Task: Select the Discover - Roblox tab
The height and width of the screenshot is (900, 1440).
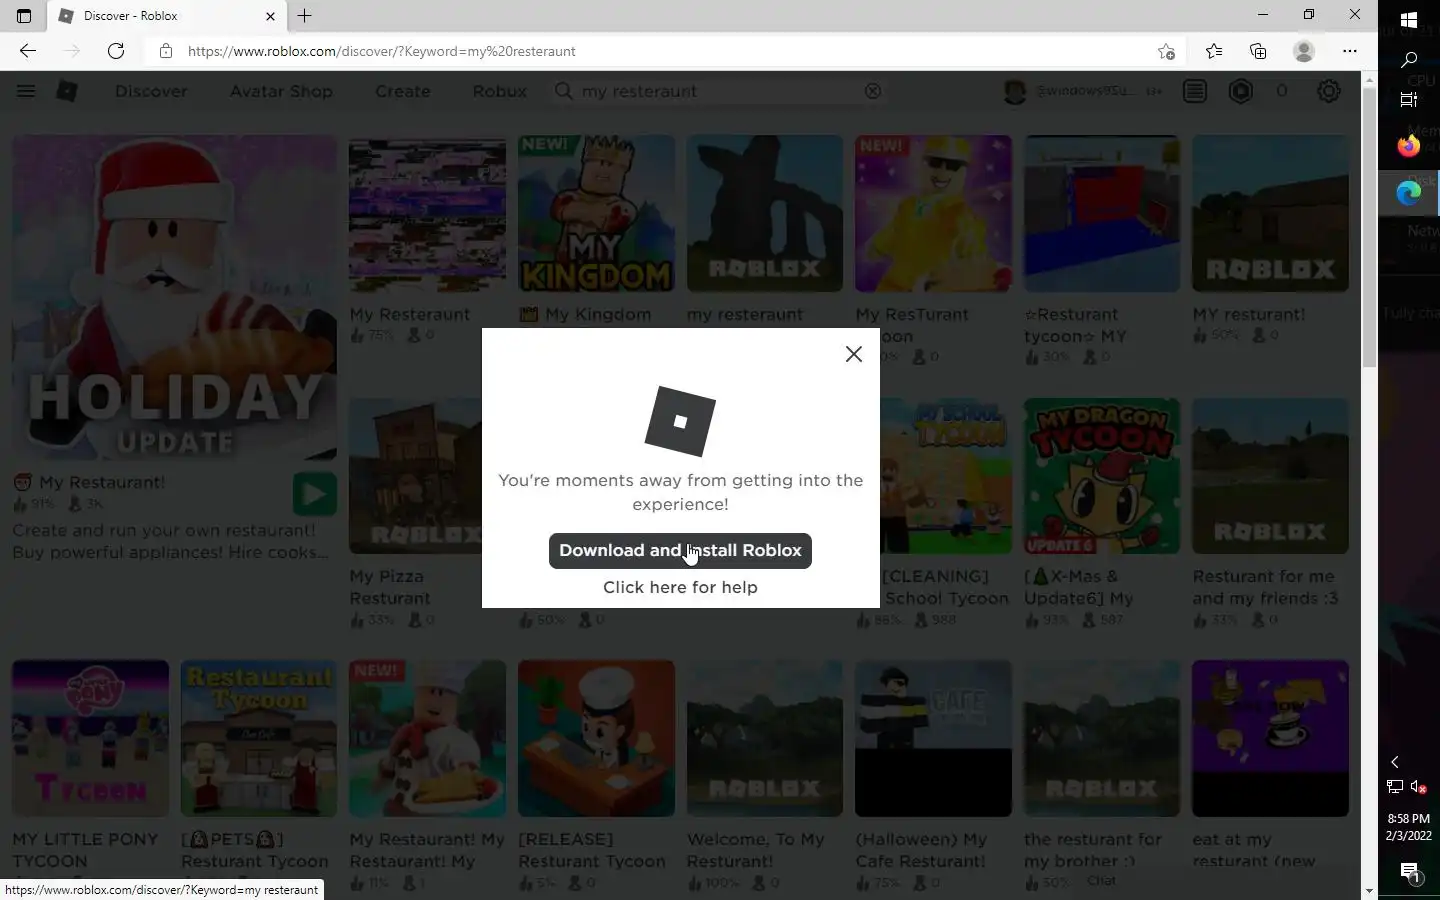Action: click(x=167, y=16)
